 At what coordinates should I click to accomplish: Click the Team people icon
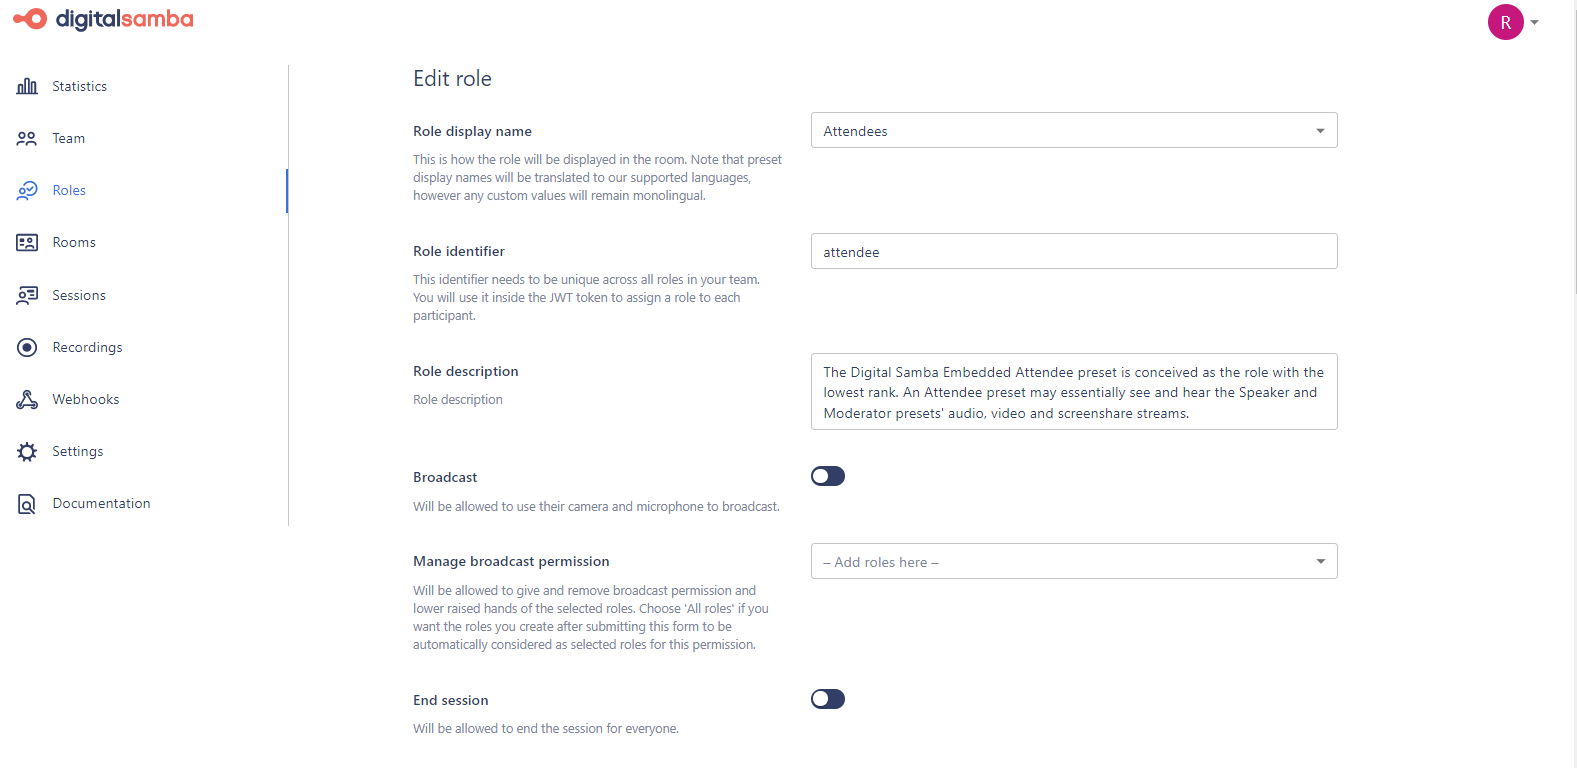tap(27, 138)
